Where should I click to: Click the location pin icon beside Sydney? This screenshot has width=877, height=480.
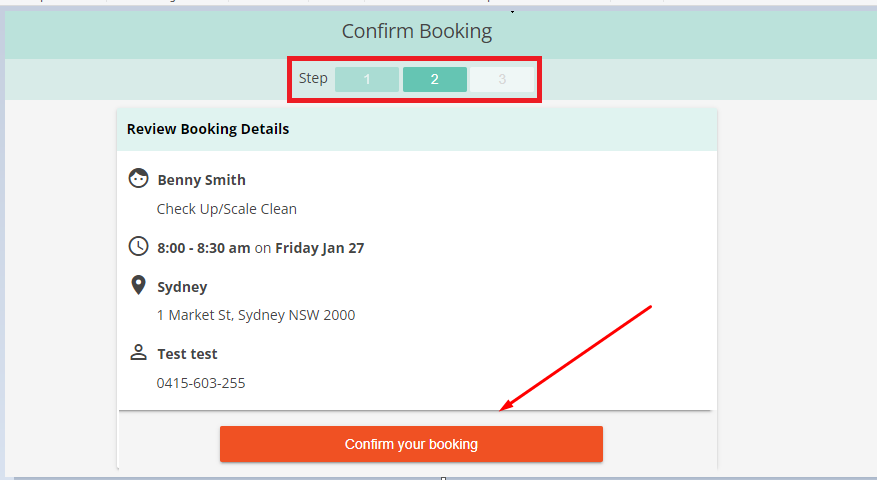click(x=138, y=285)
